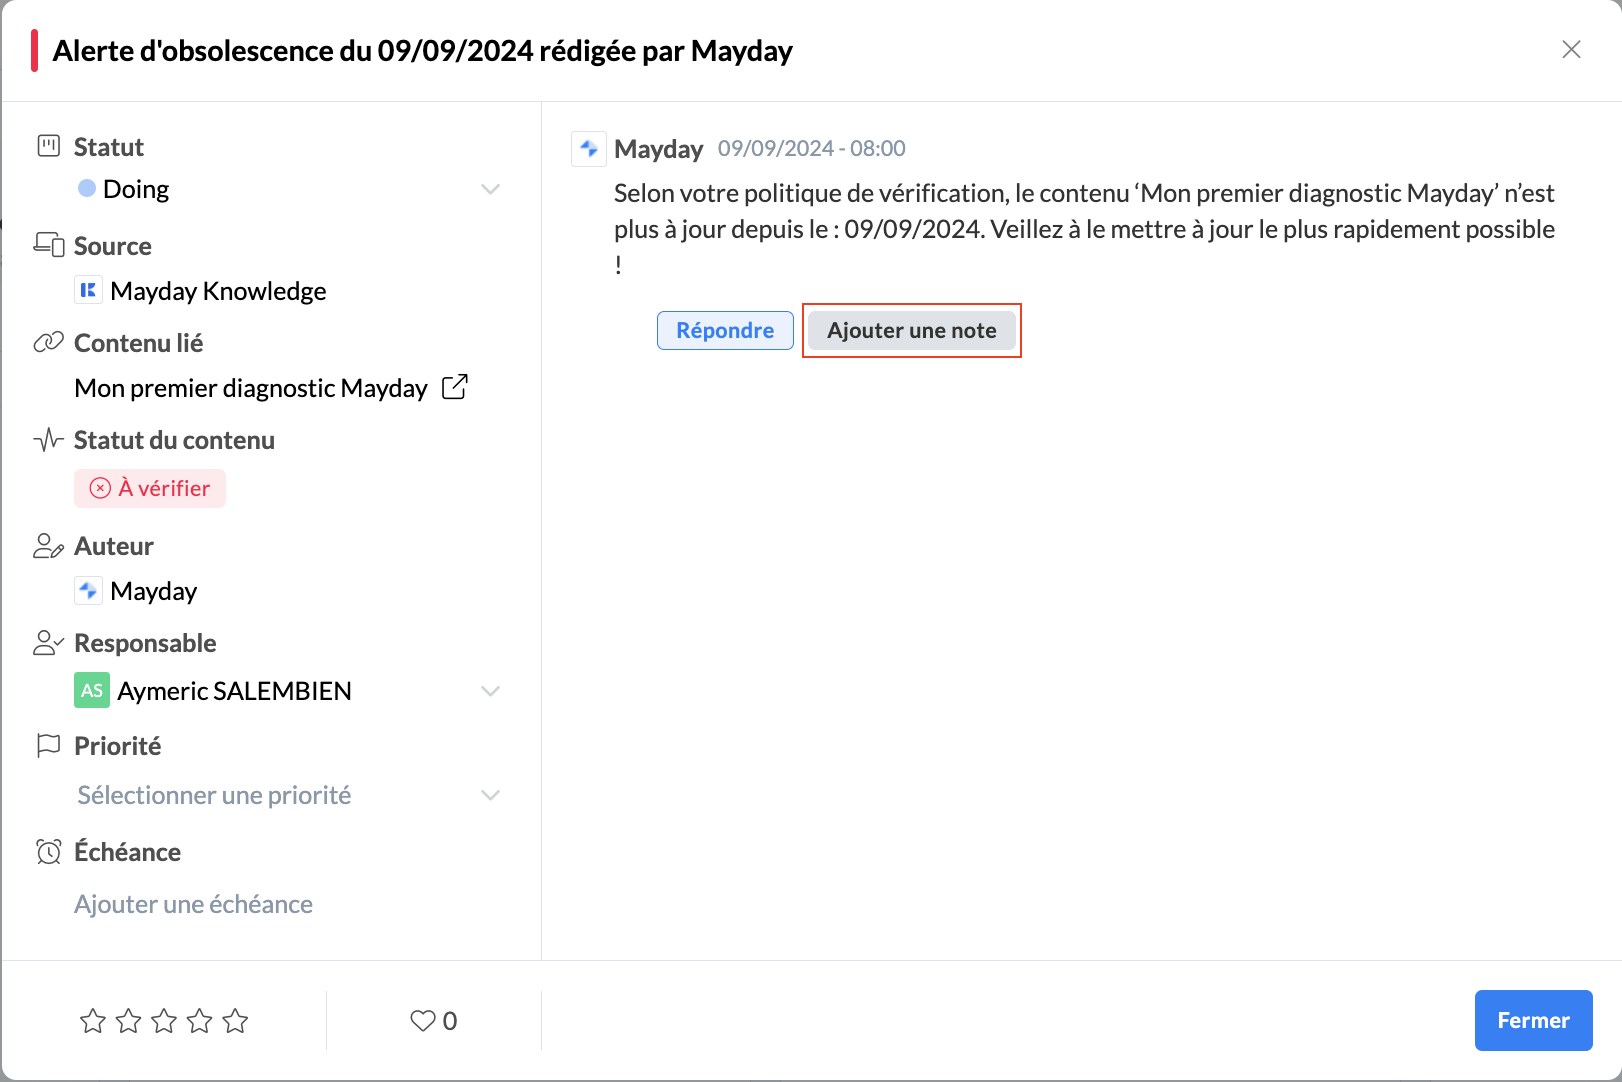Click the Échéance alarm clock icon

click(48, 852)
